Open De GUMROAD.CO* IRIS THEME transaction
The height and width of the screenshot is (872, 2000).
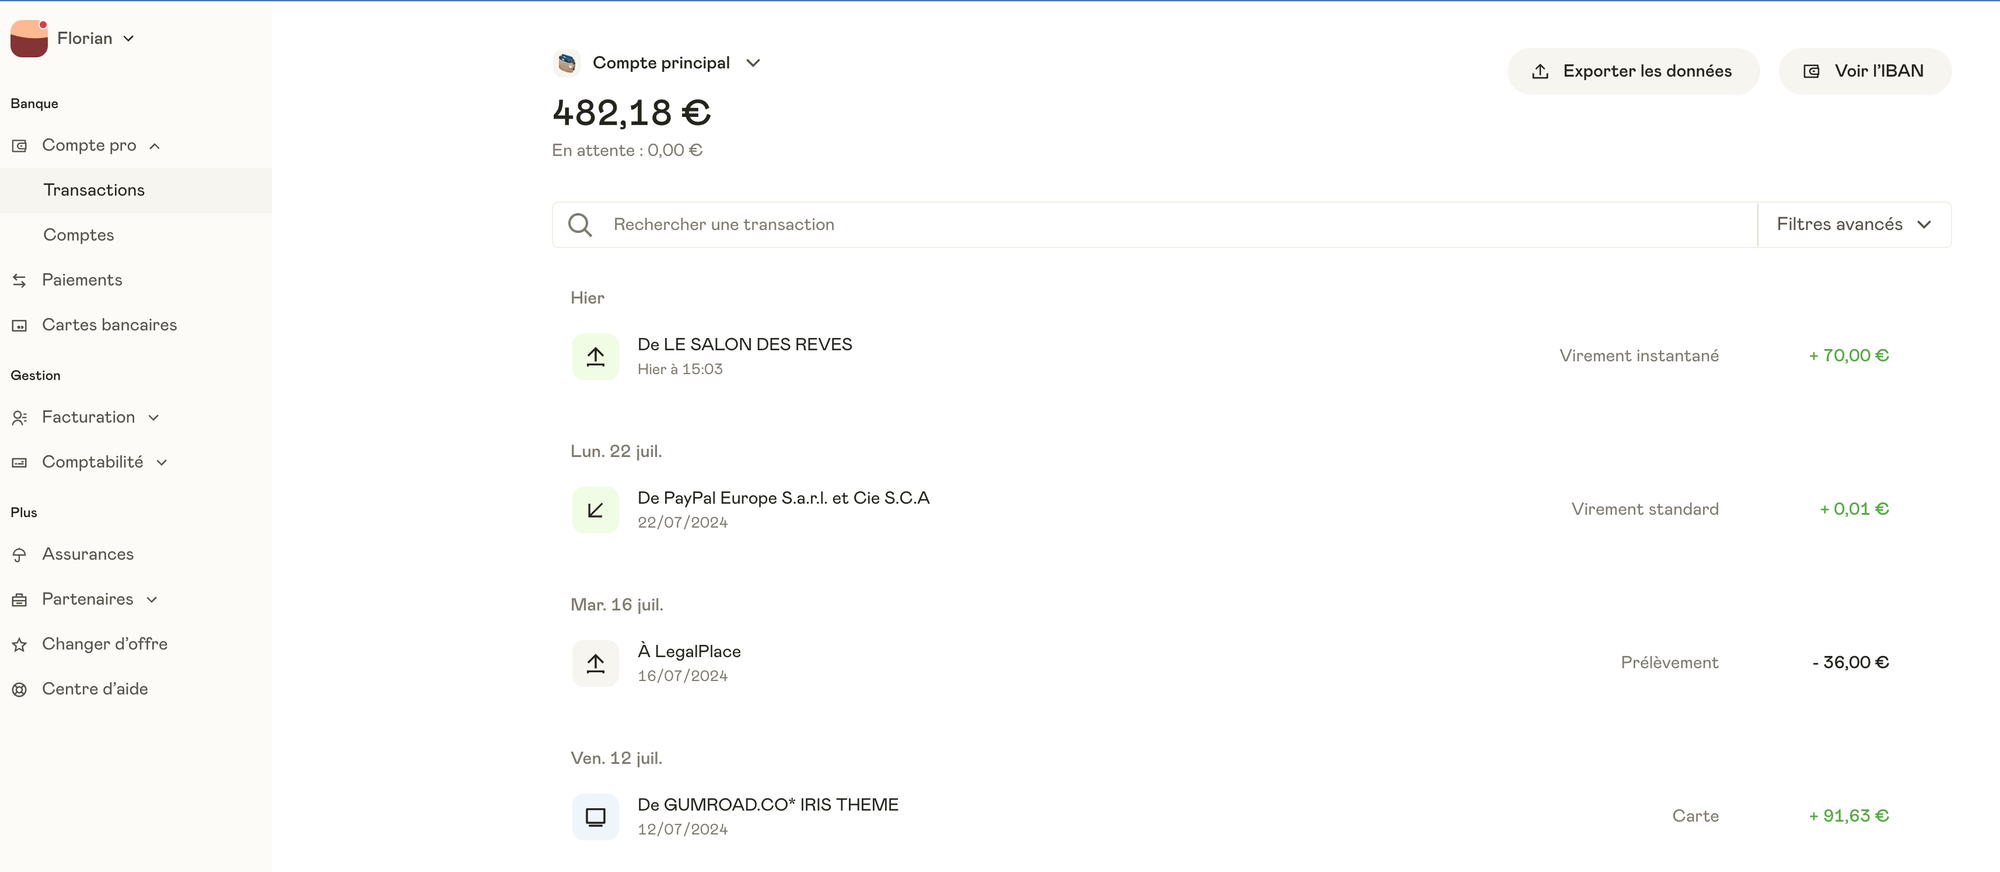(x=768, y=805)
